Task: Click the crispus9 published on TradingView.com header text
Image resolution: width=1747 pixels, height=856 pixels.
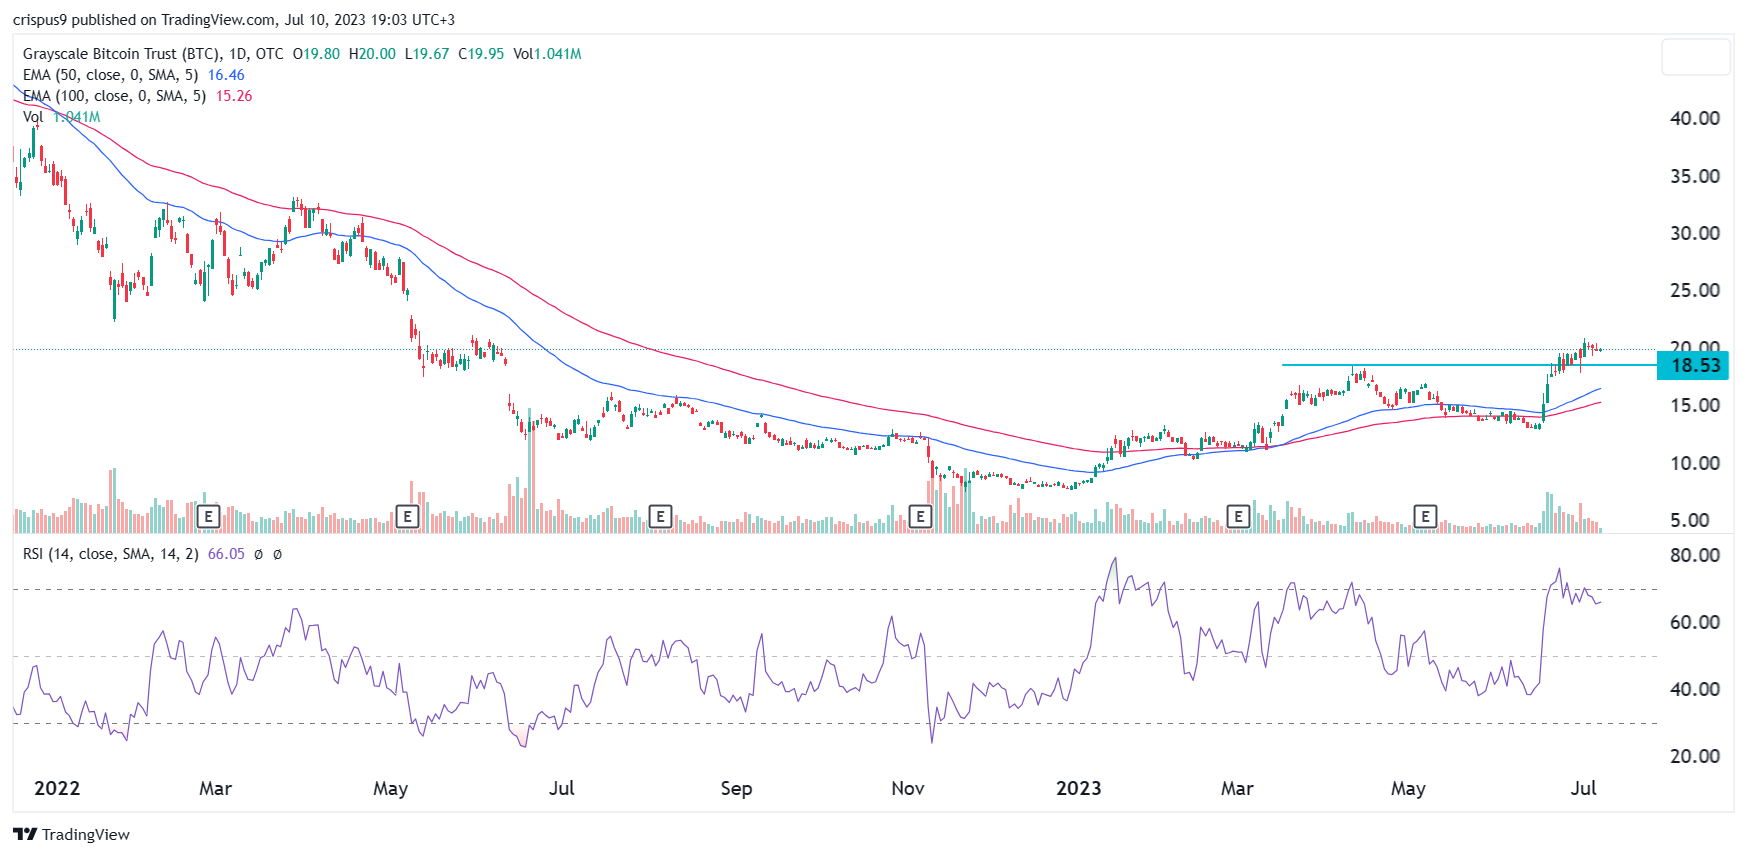Action: pos(234,20)
